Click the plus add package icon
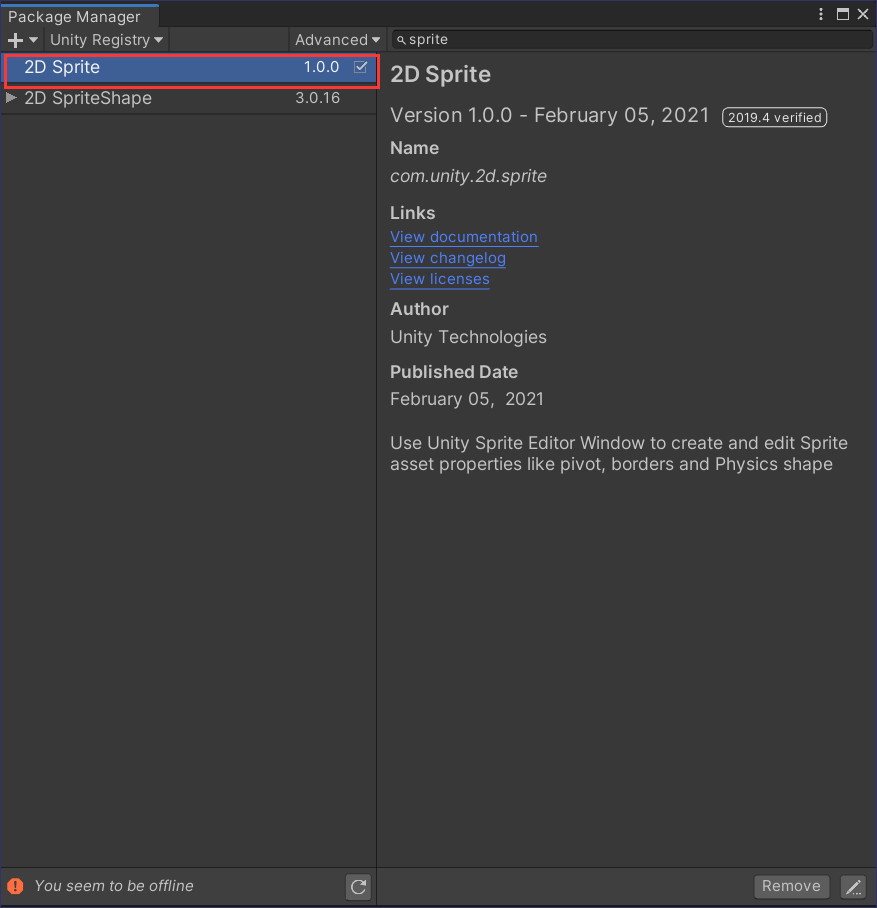 (x=16, y=40)
